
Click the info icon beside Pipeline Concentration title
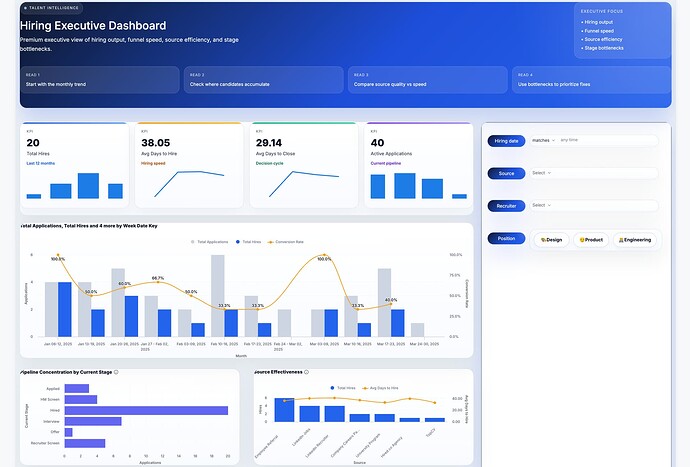click(116, 372)
